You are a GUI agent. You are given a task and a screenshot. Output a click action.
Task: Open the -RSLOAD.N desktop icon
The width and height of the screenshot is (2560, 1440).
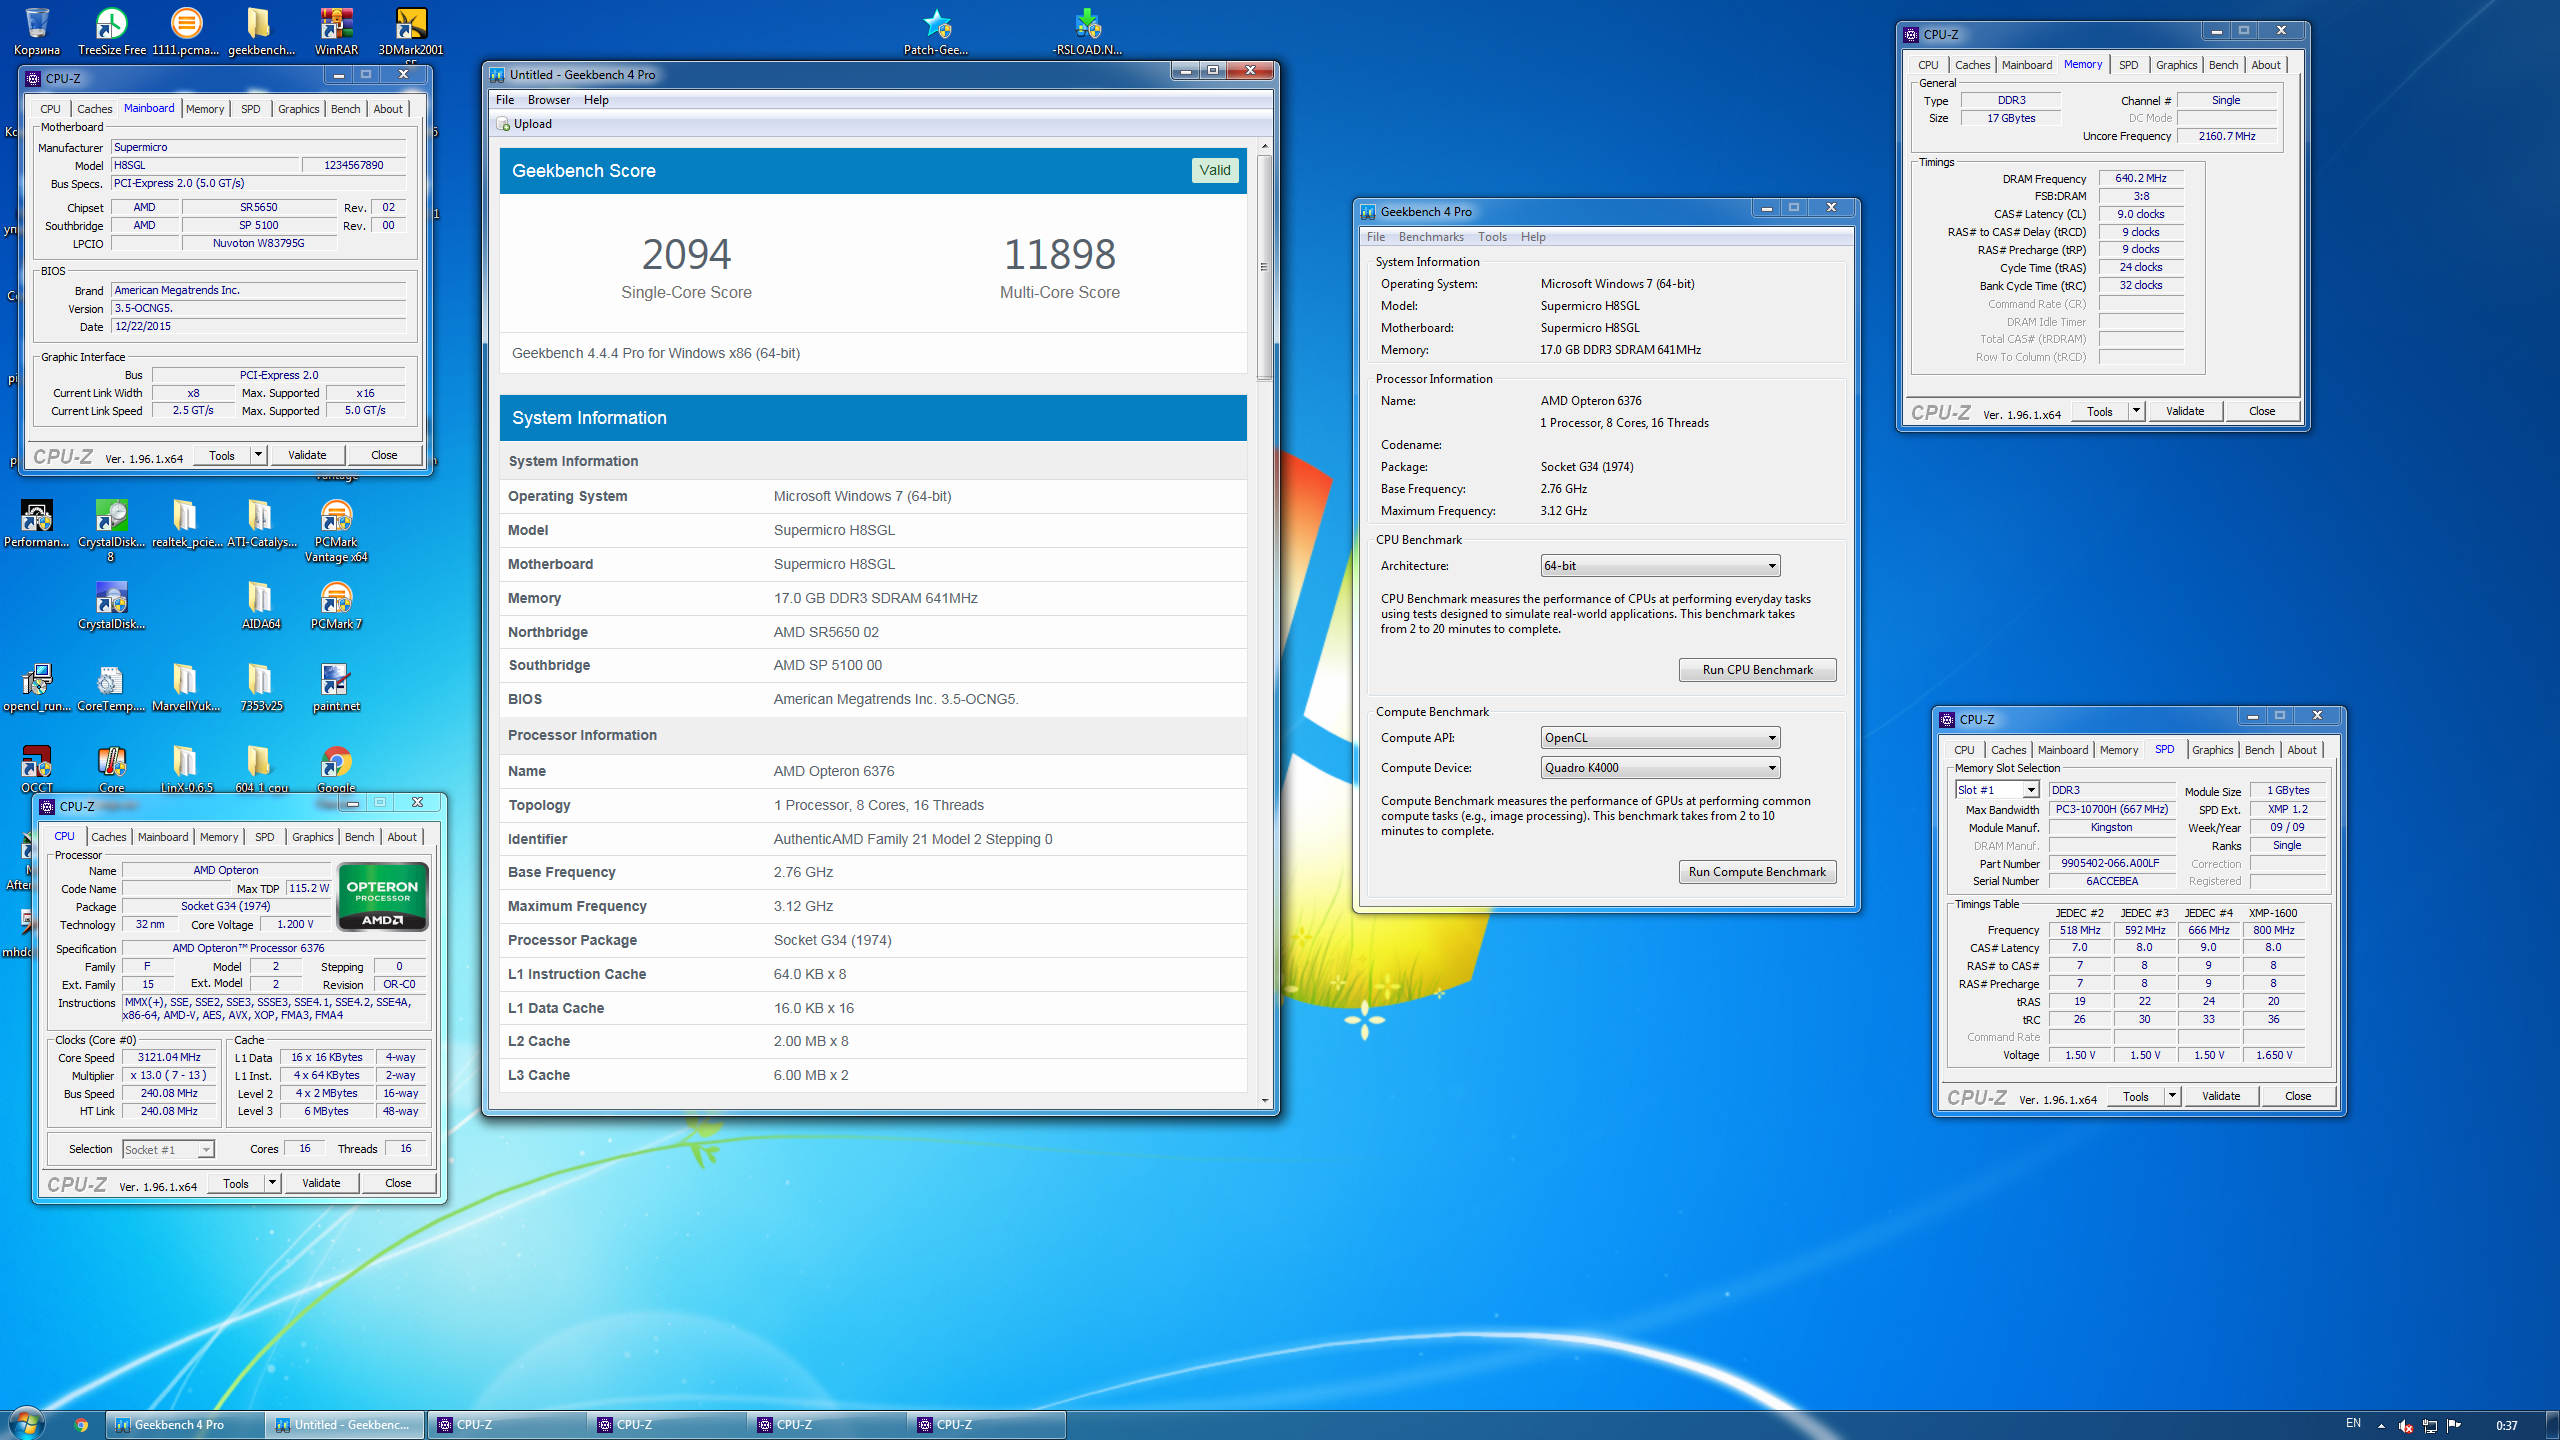(x=1087, y=30)
